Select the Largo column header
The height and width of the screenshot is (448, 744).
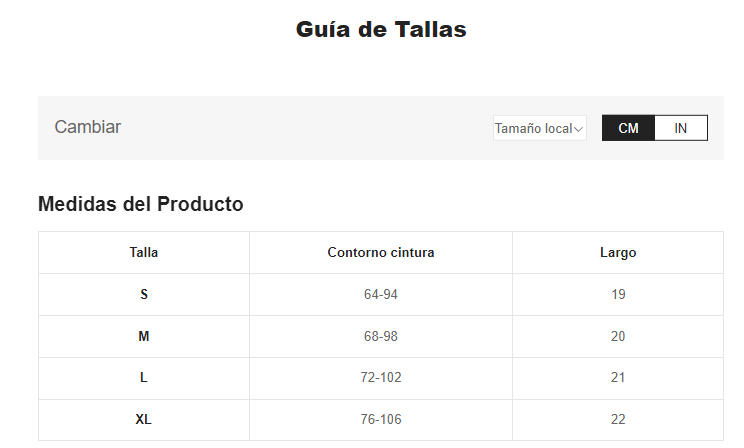618,253
